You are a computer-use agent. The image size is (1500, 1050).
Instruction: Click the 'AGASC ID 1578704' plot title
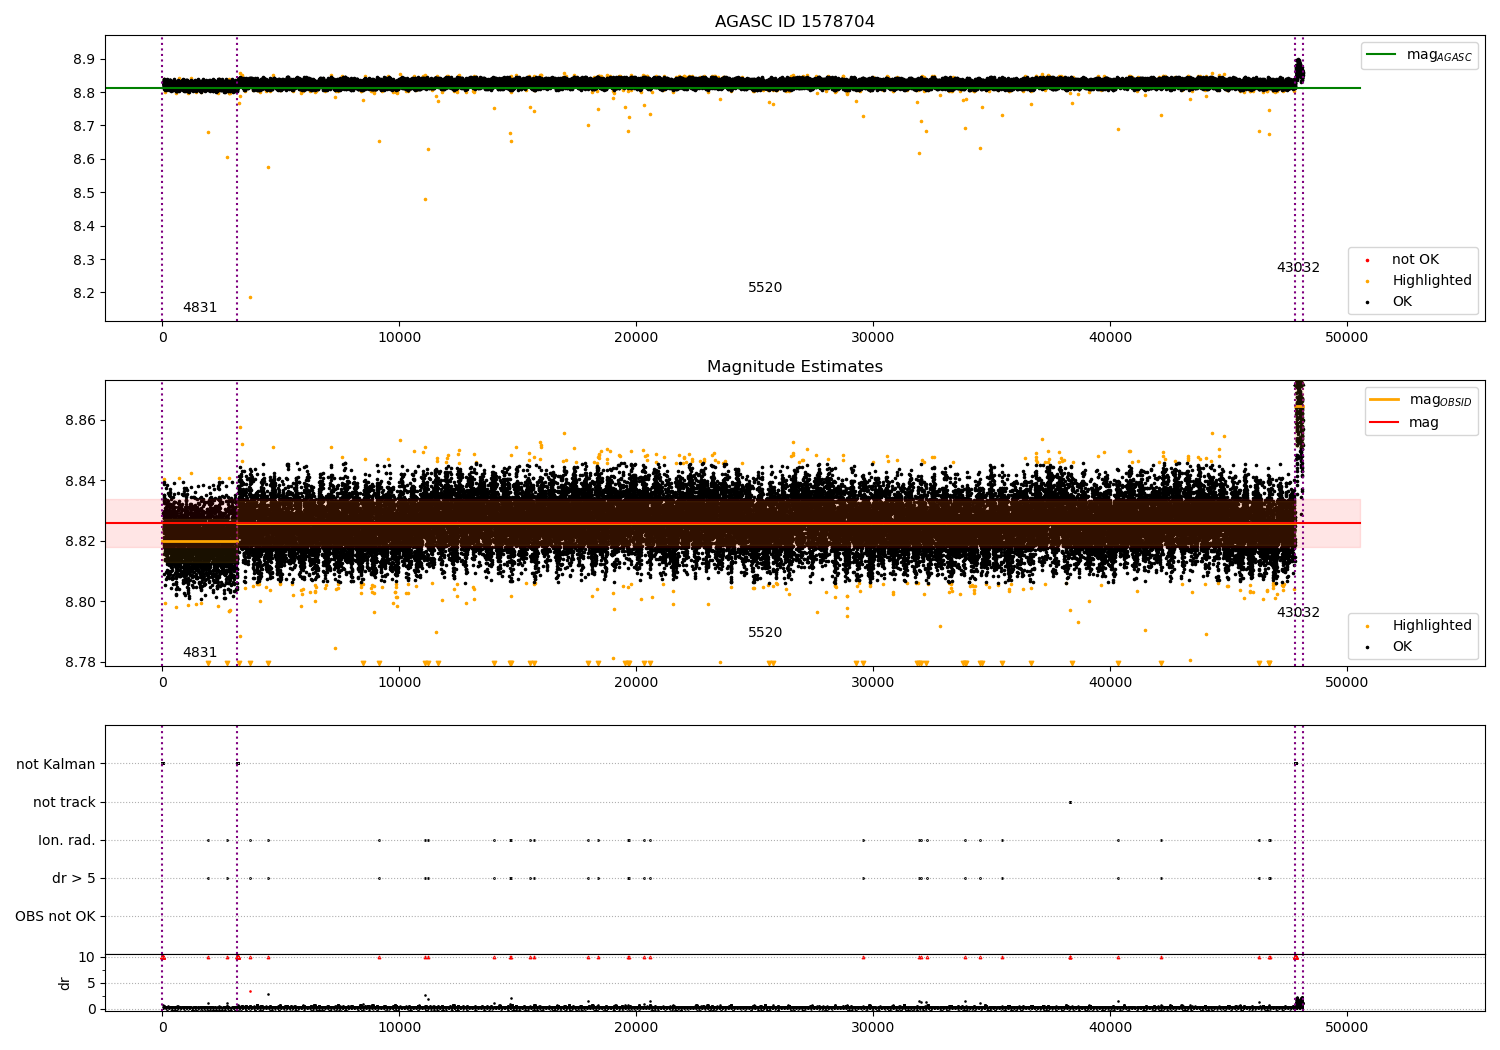(x=794, y=22)
